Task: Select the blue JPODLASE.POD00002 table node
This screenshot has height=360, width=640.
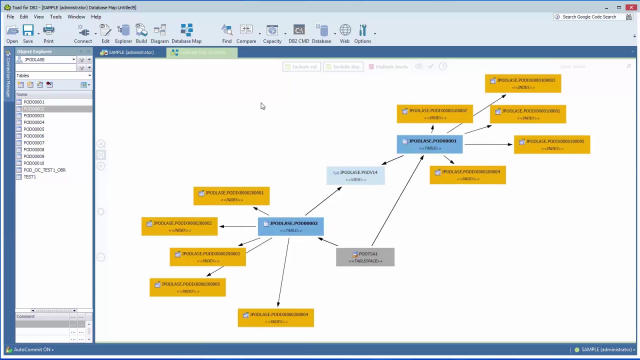Action: point(291,227)
